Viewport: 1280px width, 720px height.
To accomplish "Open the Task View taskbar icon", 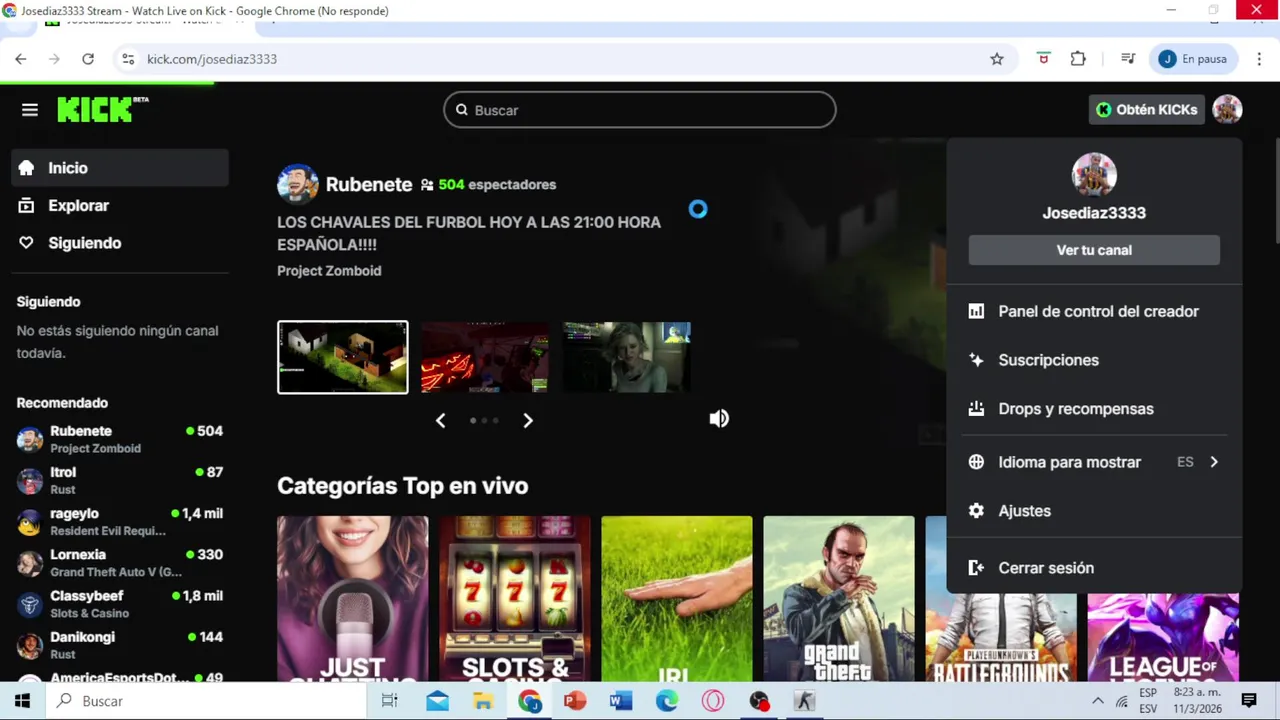I will coord(390,701).
